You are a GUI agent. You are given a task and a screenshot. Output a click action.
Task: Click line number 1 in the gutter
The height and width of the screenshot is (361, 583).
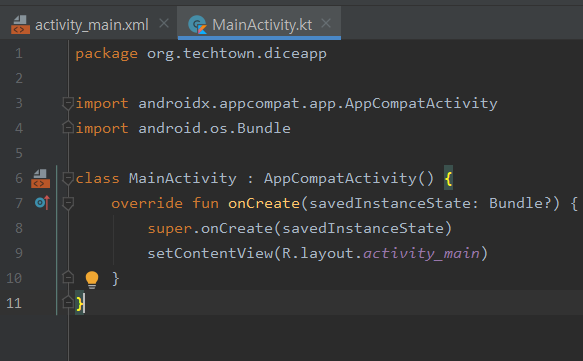pyautogui.click(x=19, y=54)
